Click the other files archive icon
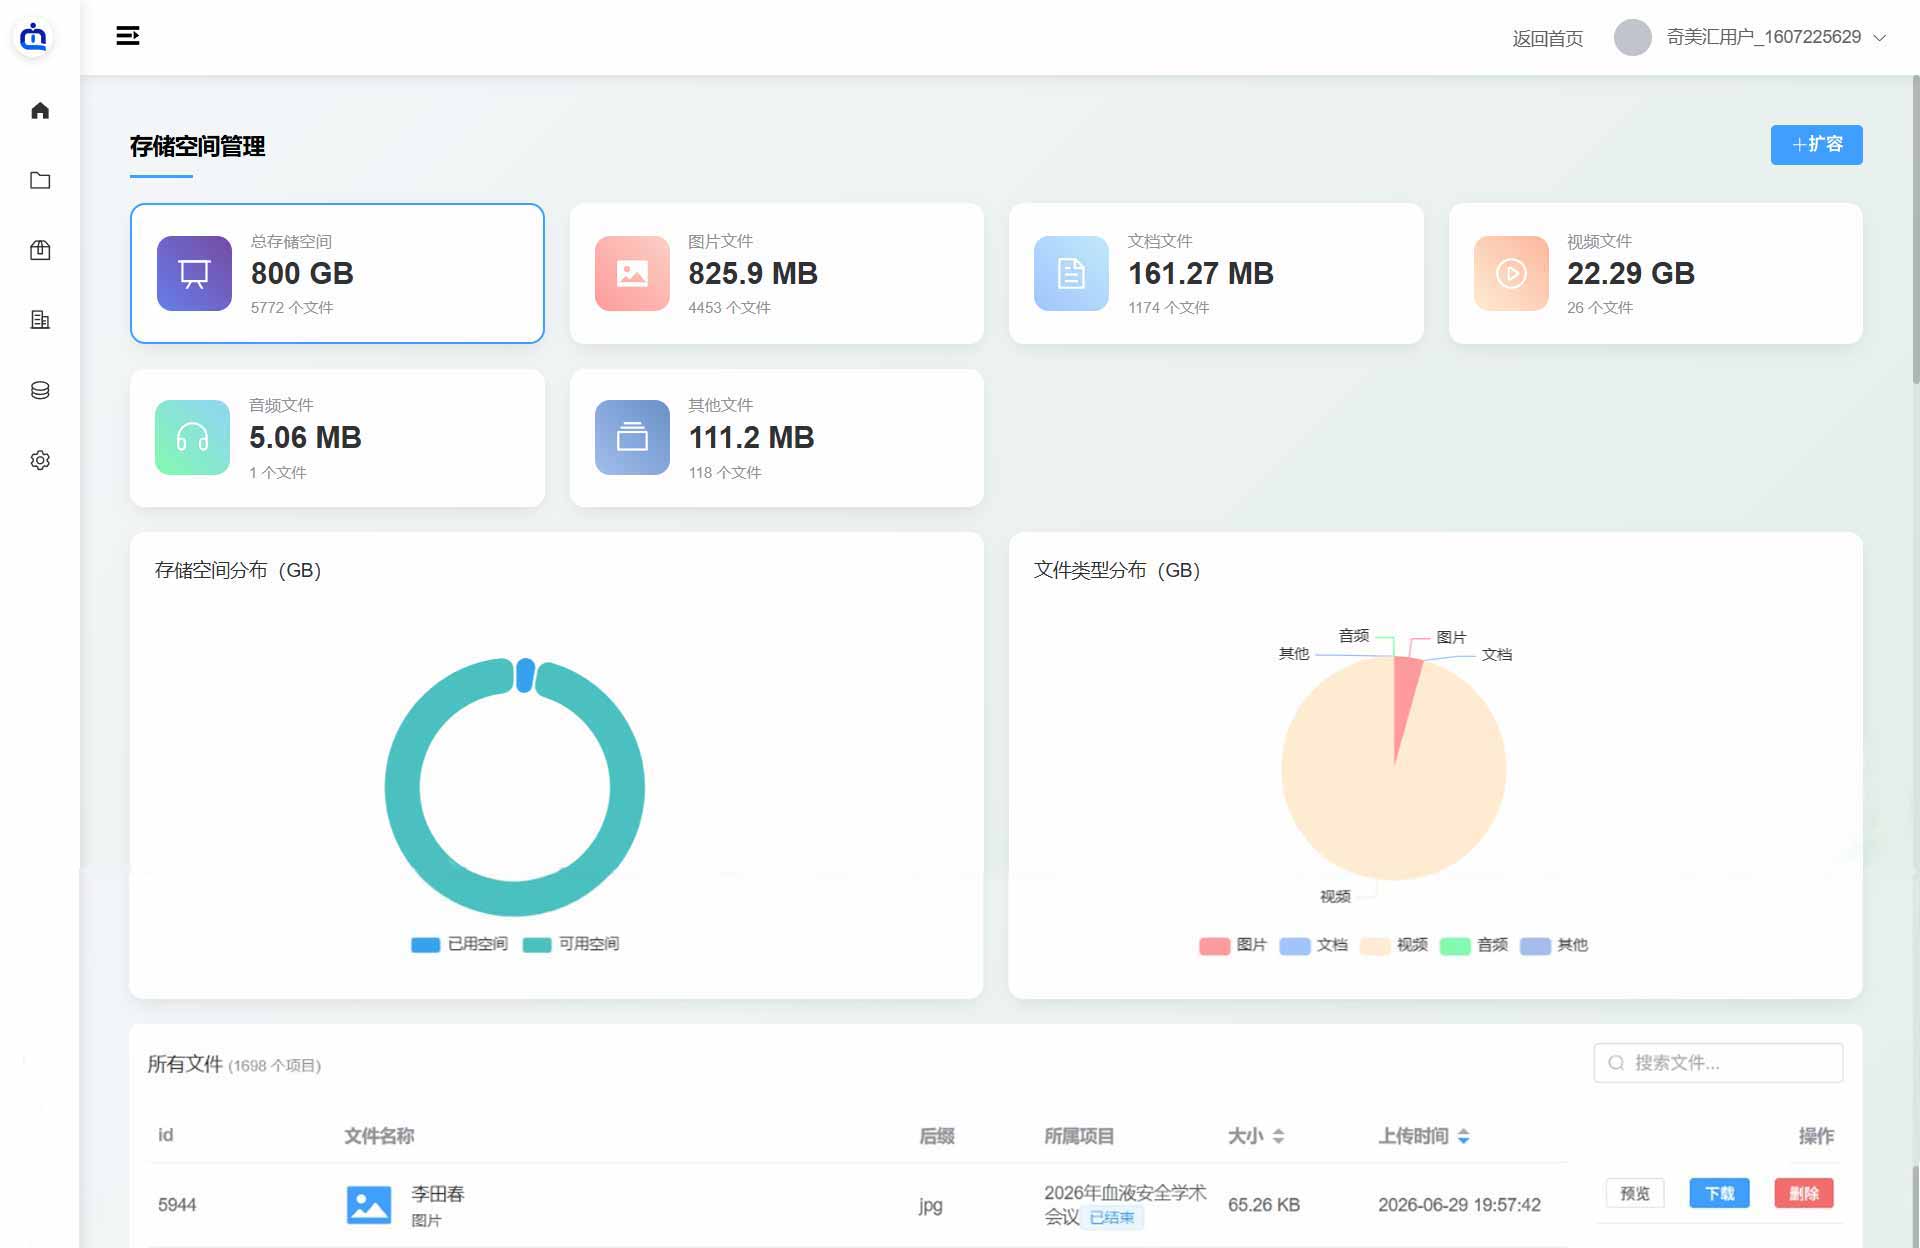Screen dimensions: 1920x1248 tap(632, 437)
